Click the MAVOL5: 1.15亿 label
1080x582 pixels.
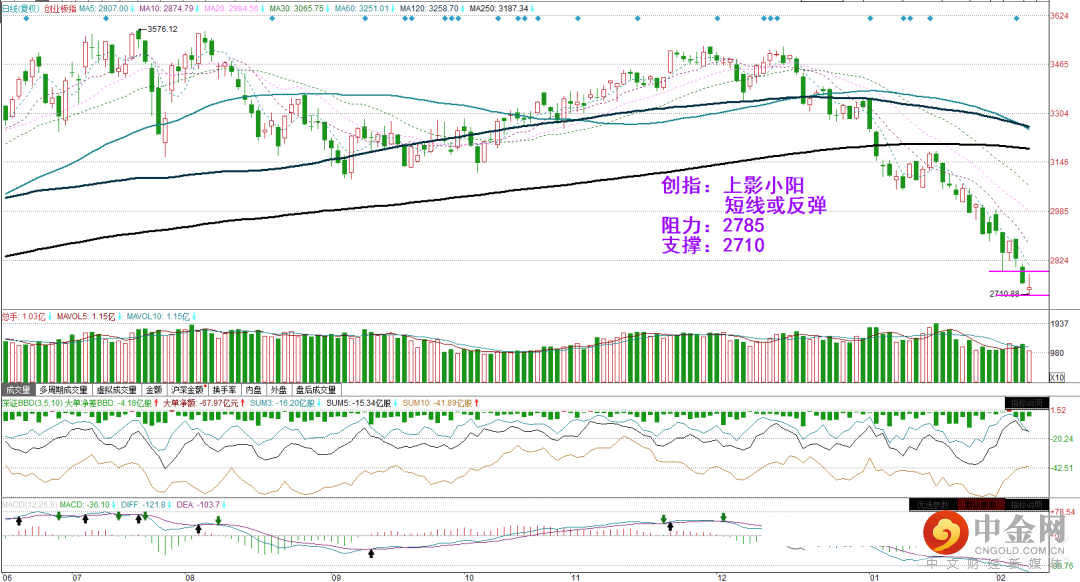(x=86, y=316)
